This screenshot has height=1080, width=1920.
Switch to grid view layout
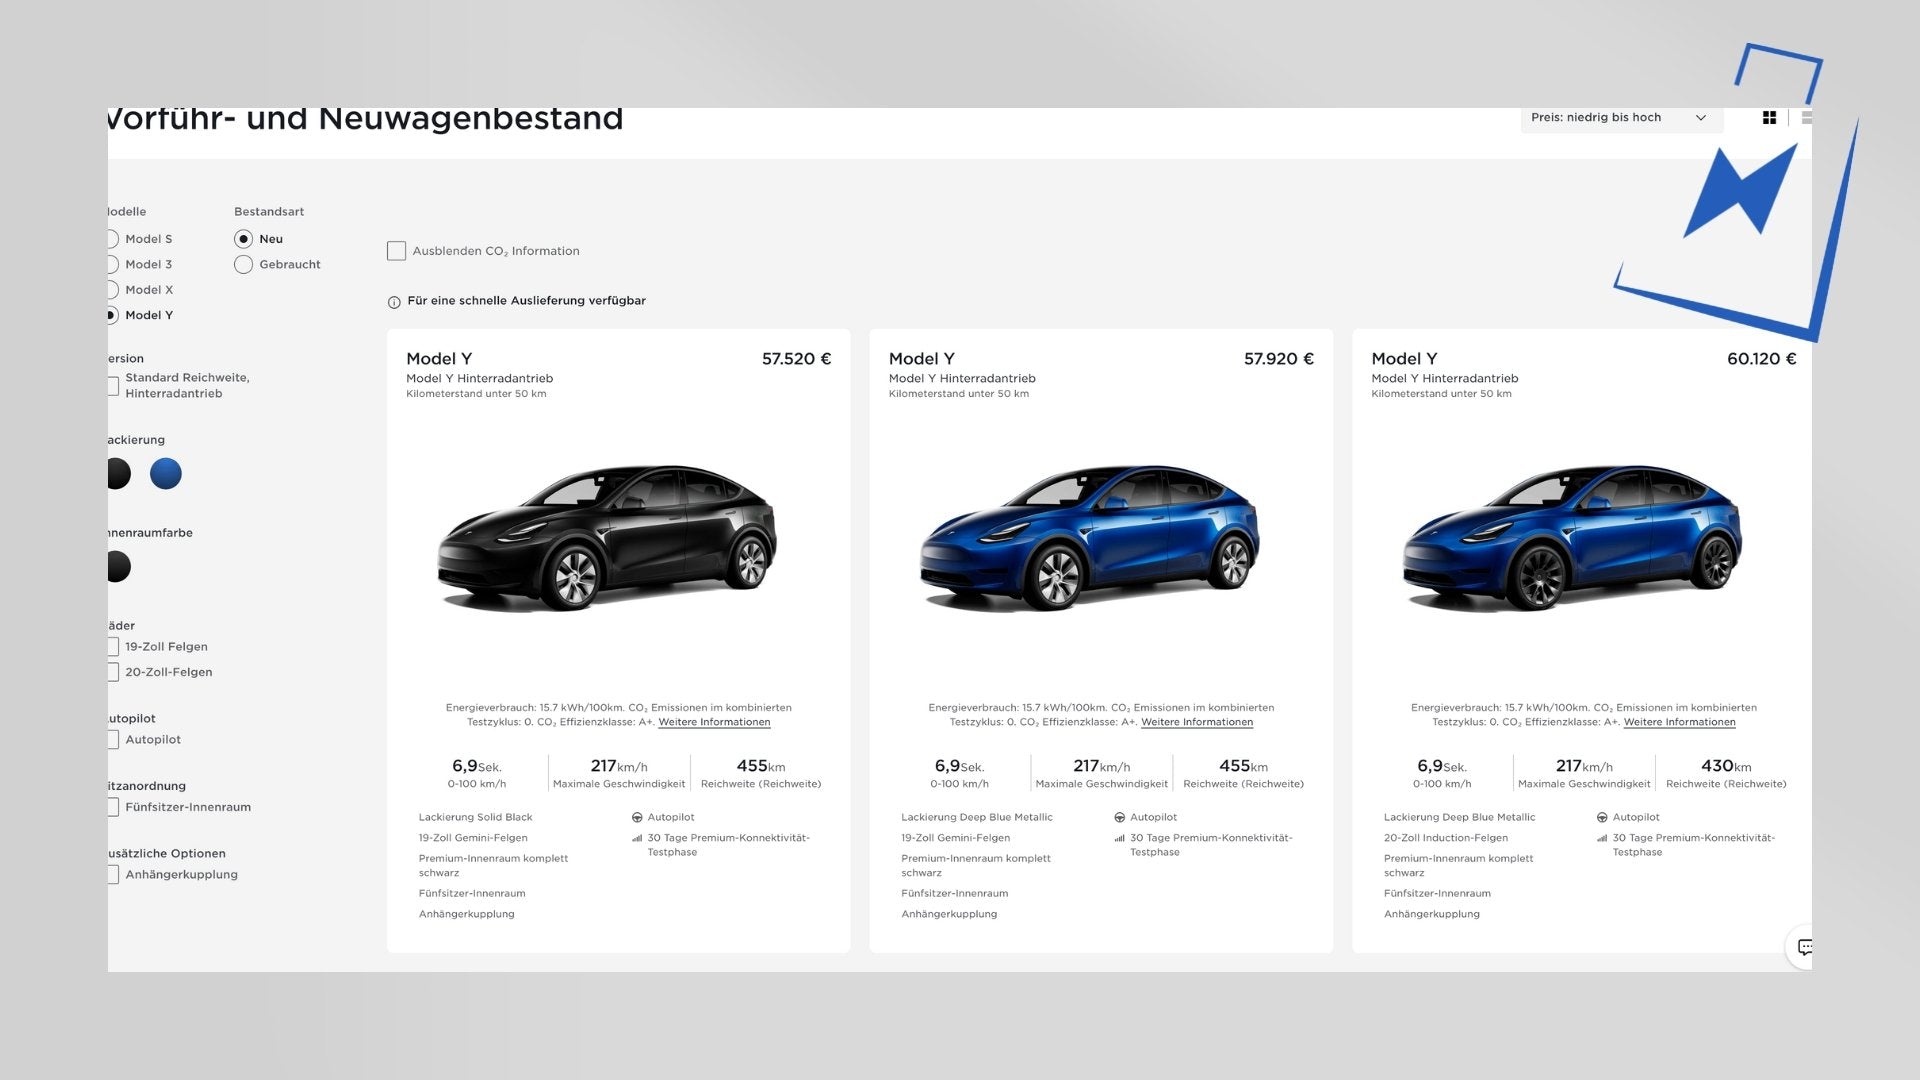pos(1769,118)
